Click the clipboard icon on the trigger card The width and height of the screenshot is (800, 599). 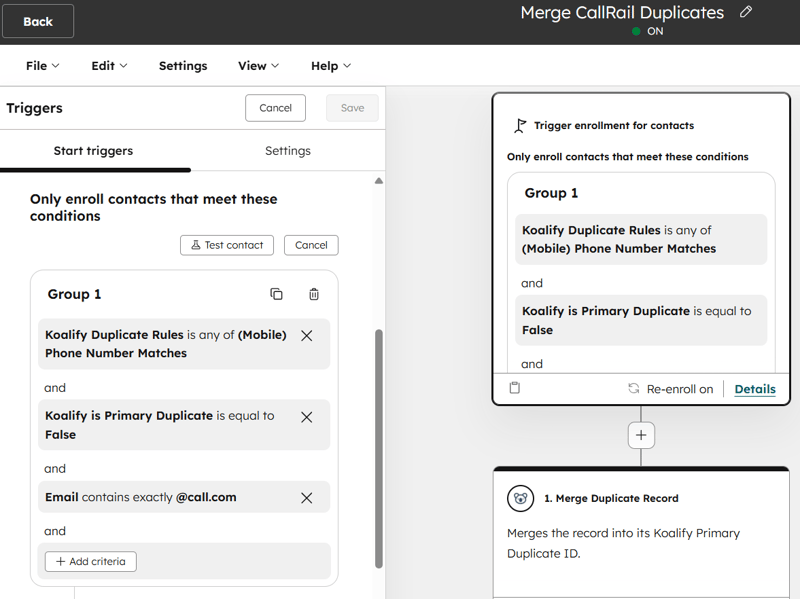pyautogui.click(x=514, y=387)
